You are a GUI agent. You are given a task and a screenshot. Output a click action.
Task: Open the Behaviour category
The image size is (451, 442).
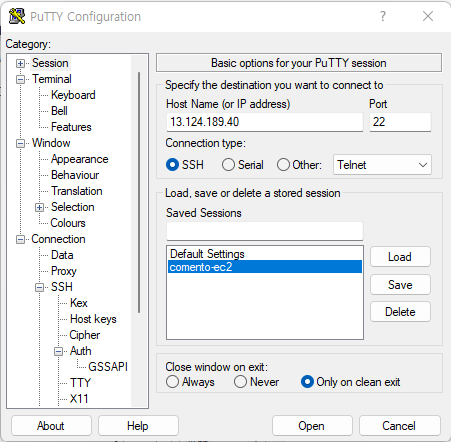coord(75,175)
